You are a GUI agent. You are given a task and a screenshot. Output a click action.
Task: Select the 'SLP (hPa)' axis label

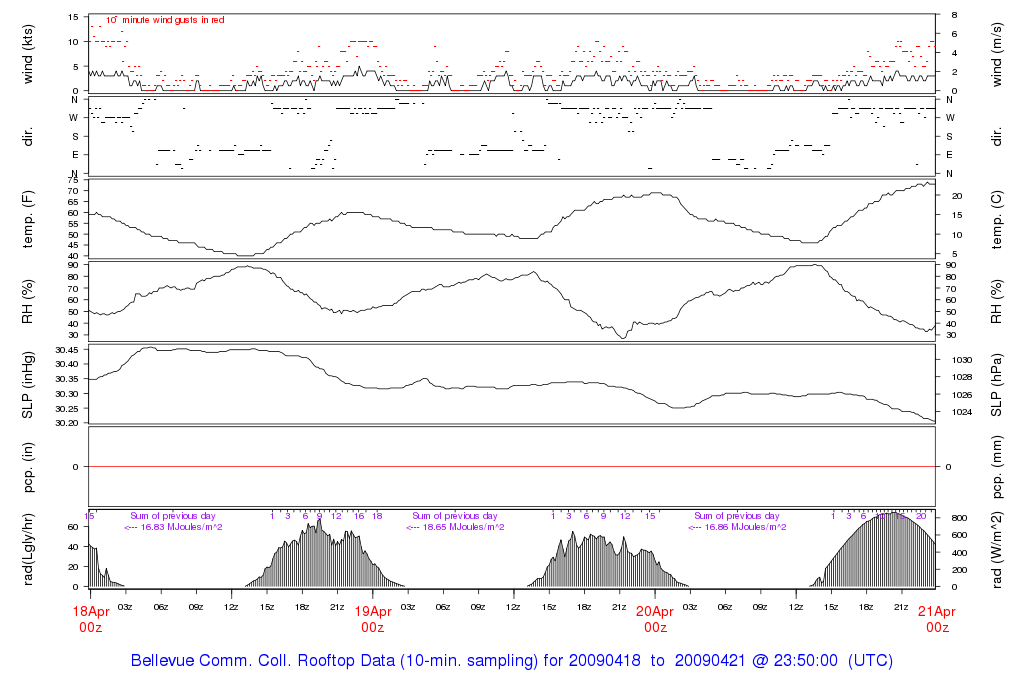pos(996,385)
